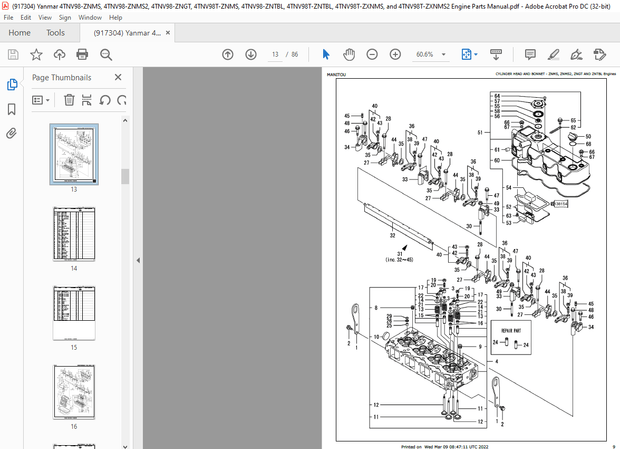Add a comment with the speech bubble

point(530,55)
